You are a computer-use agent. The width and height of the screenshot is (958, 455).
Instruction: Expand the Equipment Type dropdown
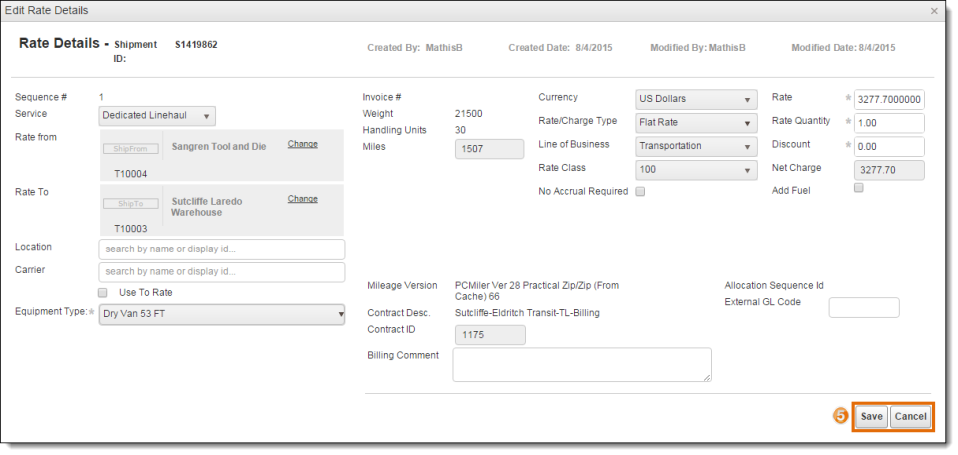coord(221,315)
